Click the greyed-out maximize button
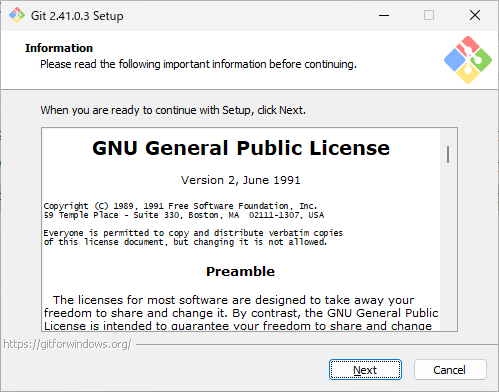 click(429, 15)
